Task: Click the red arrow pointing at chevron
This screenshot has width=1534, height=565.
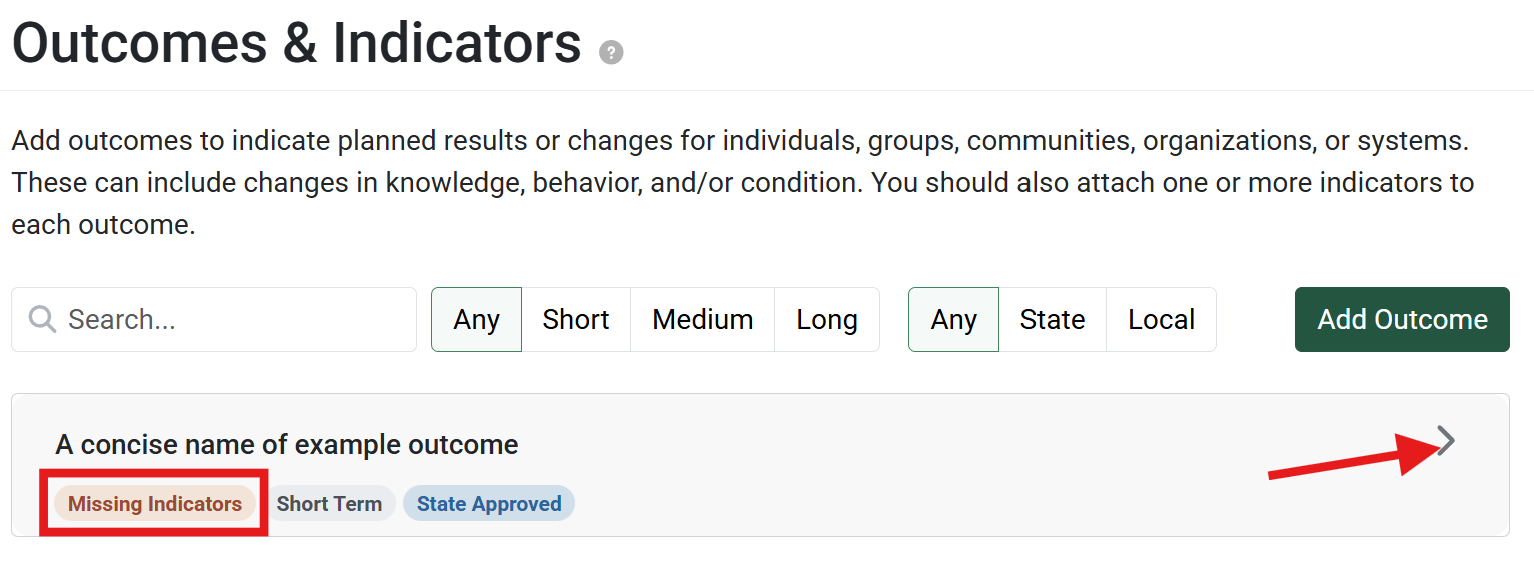Action: 1340,462
